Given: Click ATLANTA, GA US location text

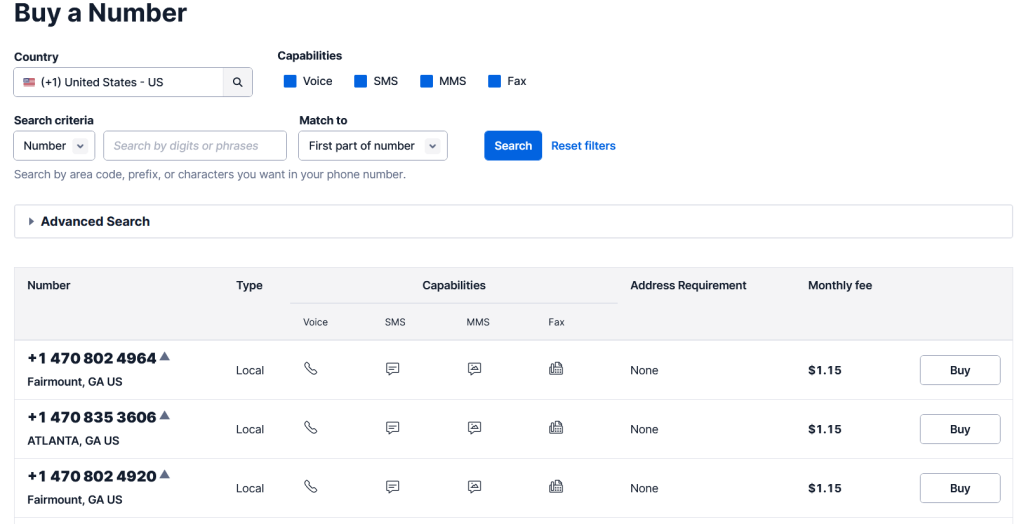Looking at the screenshot, I should click(73, 440).
